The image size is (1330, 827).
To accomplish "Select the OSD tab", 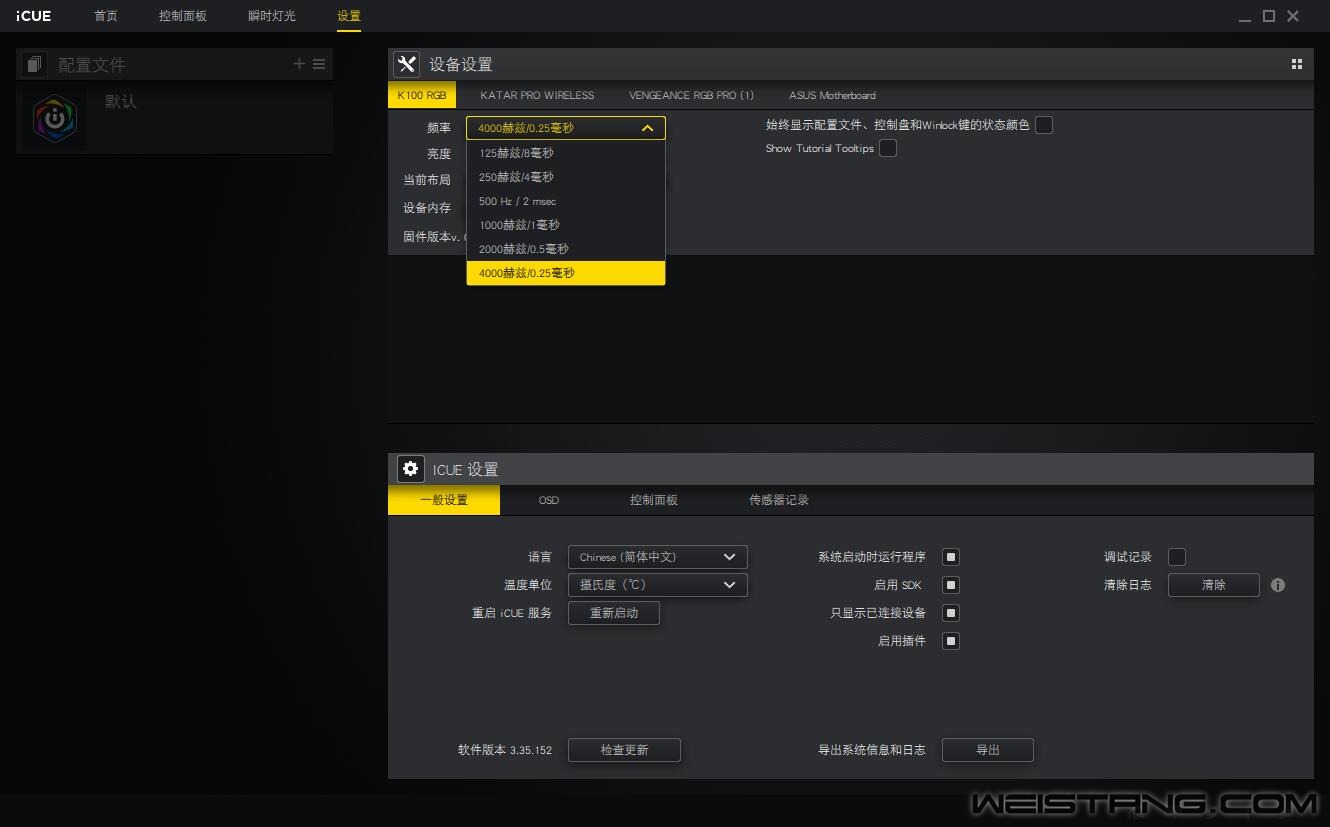I will click(549, 500).
